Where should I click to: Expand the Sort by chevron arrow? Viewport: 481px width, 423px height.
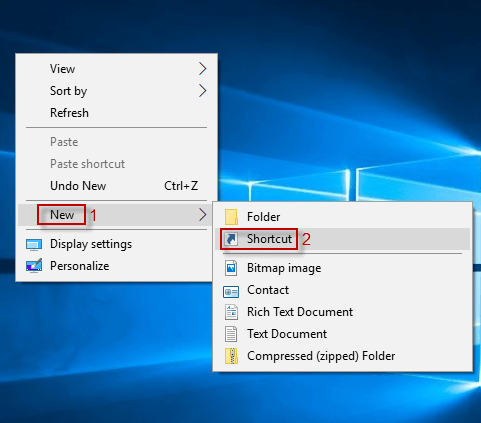click(203, 91)
